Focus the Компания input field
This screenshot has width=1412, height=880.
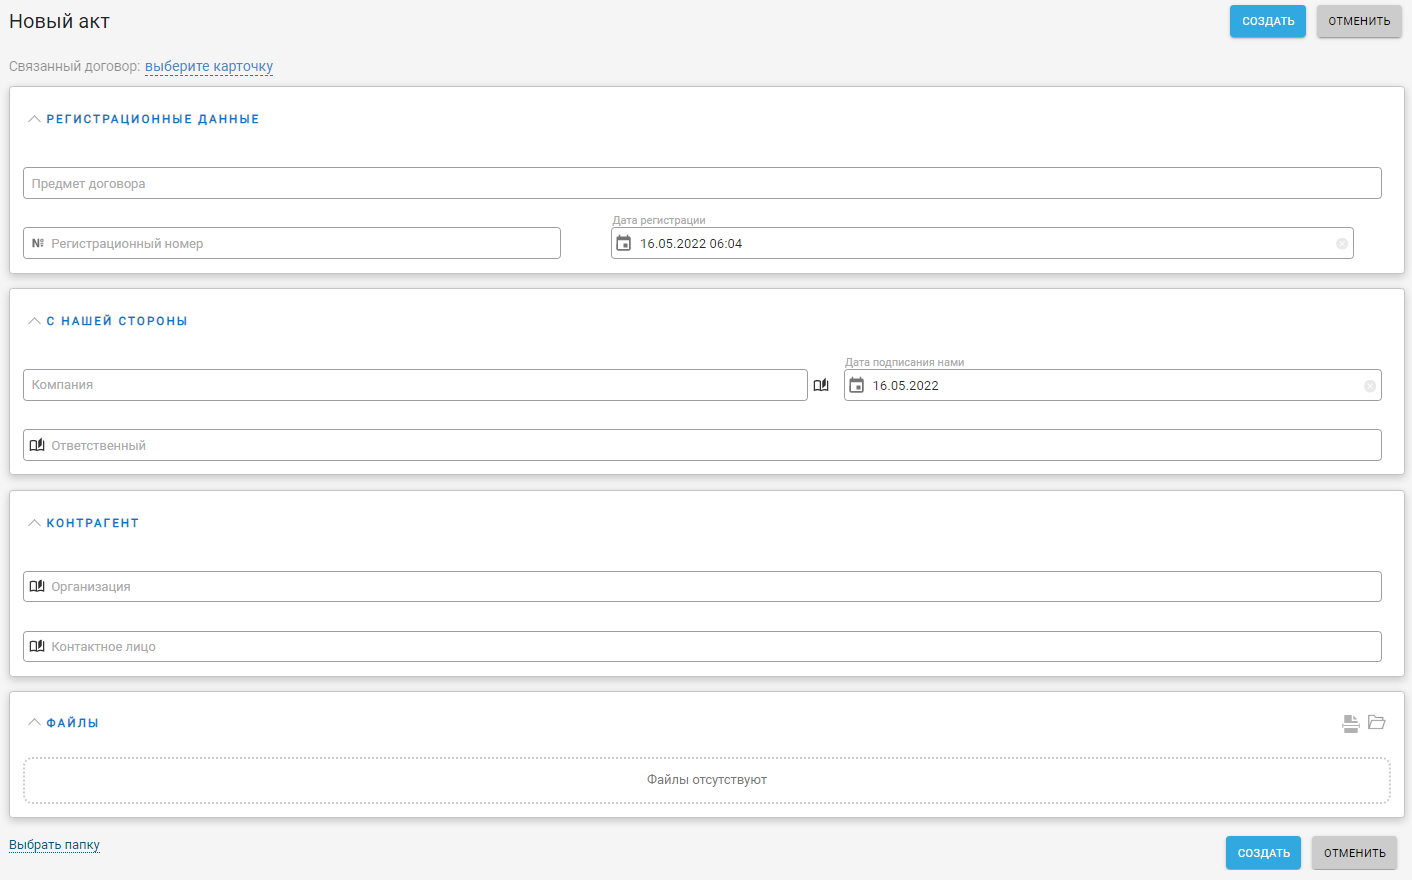point(415,385)
